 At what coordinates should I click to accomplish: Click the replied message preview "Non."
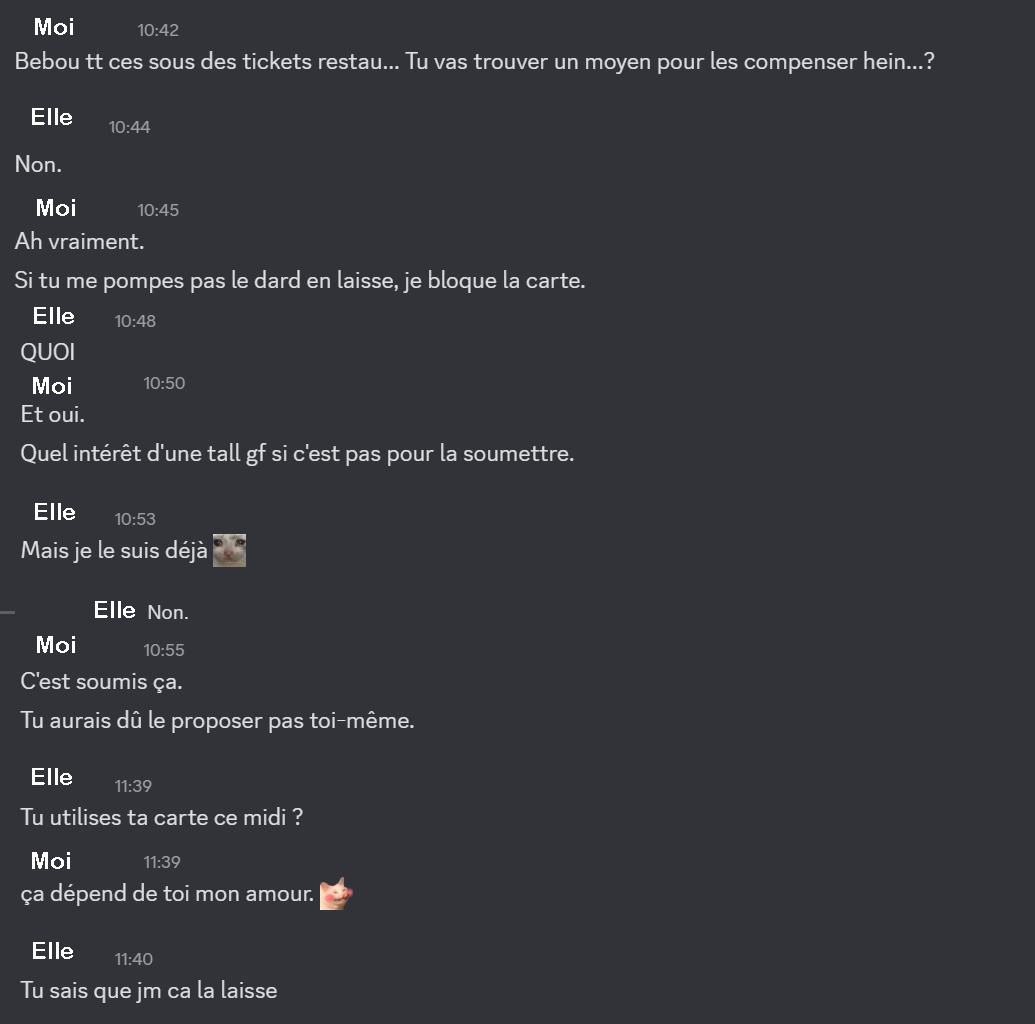(x=168, y=612)
